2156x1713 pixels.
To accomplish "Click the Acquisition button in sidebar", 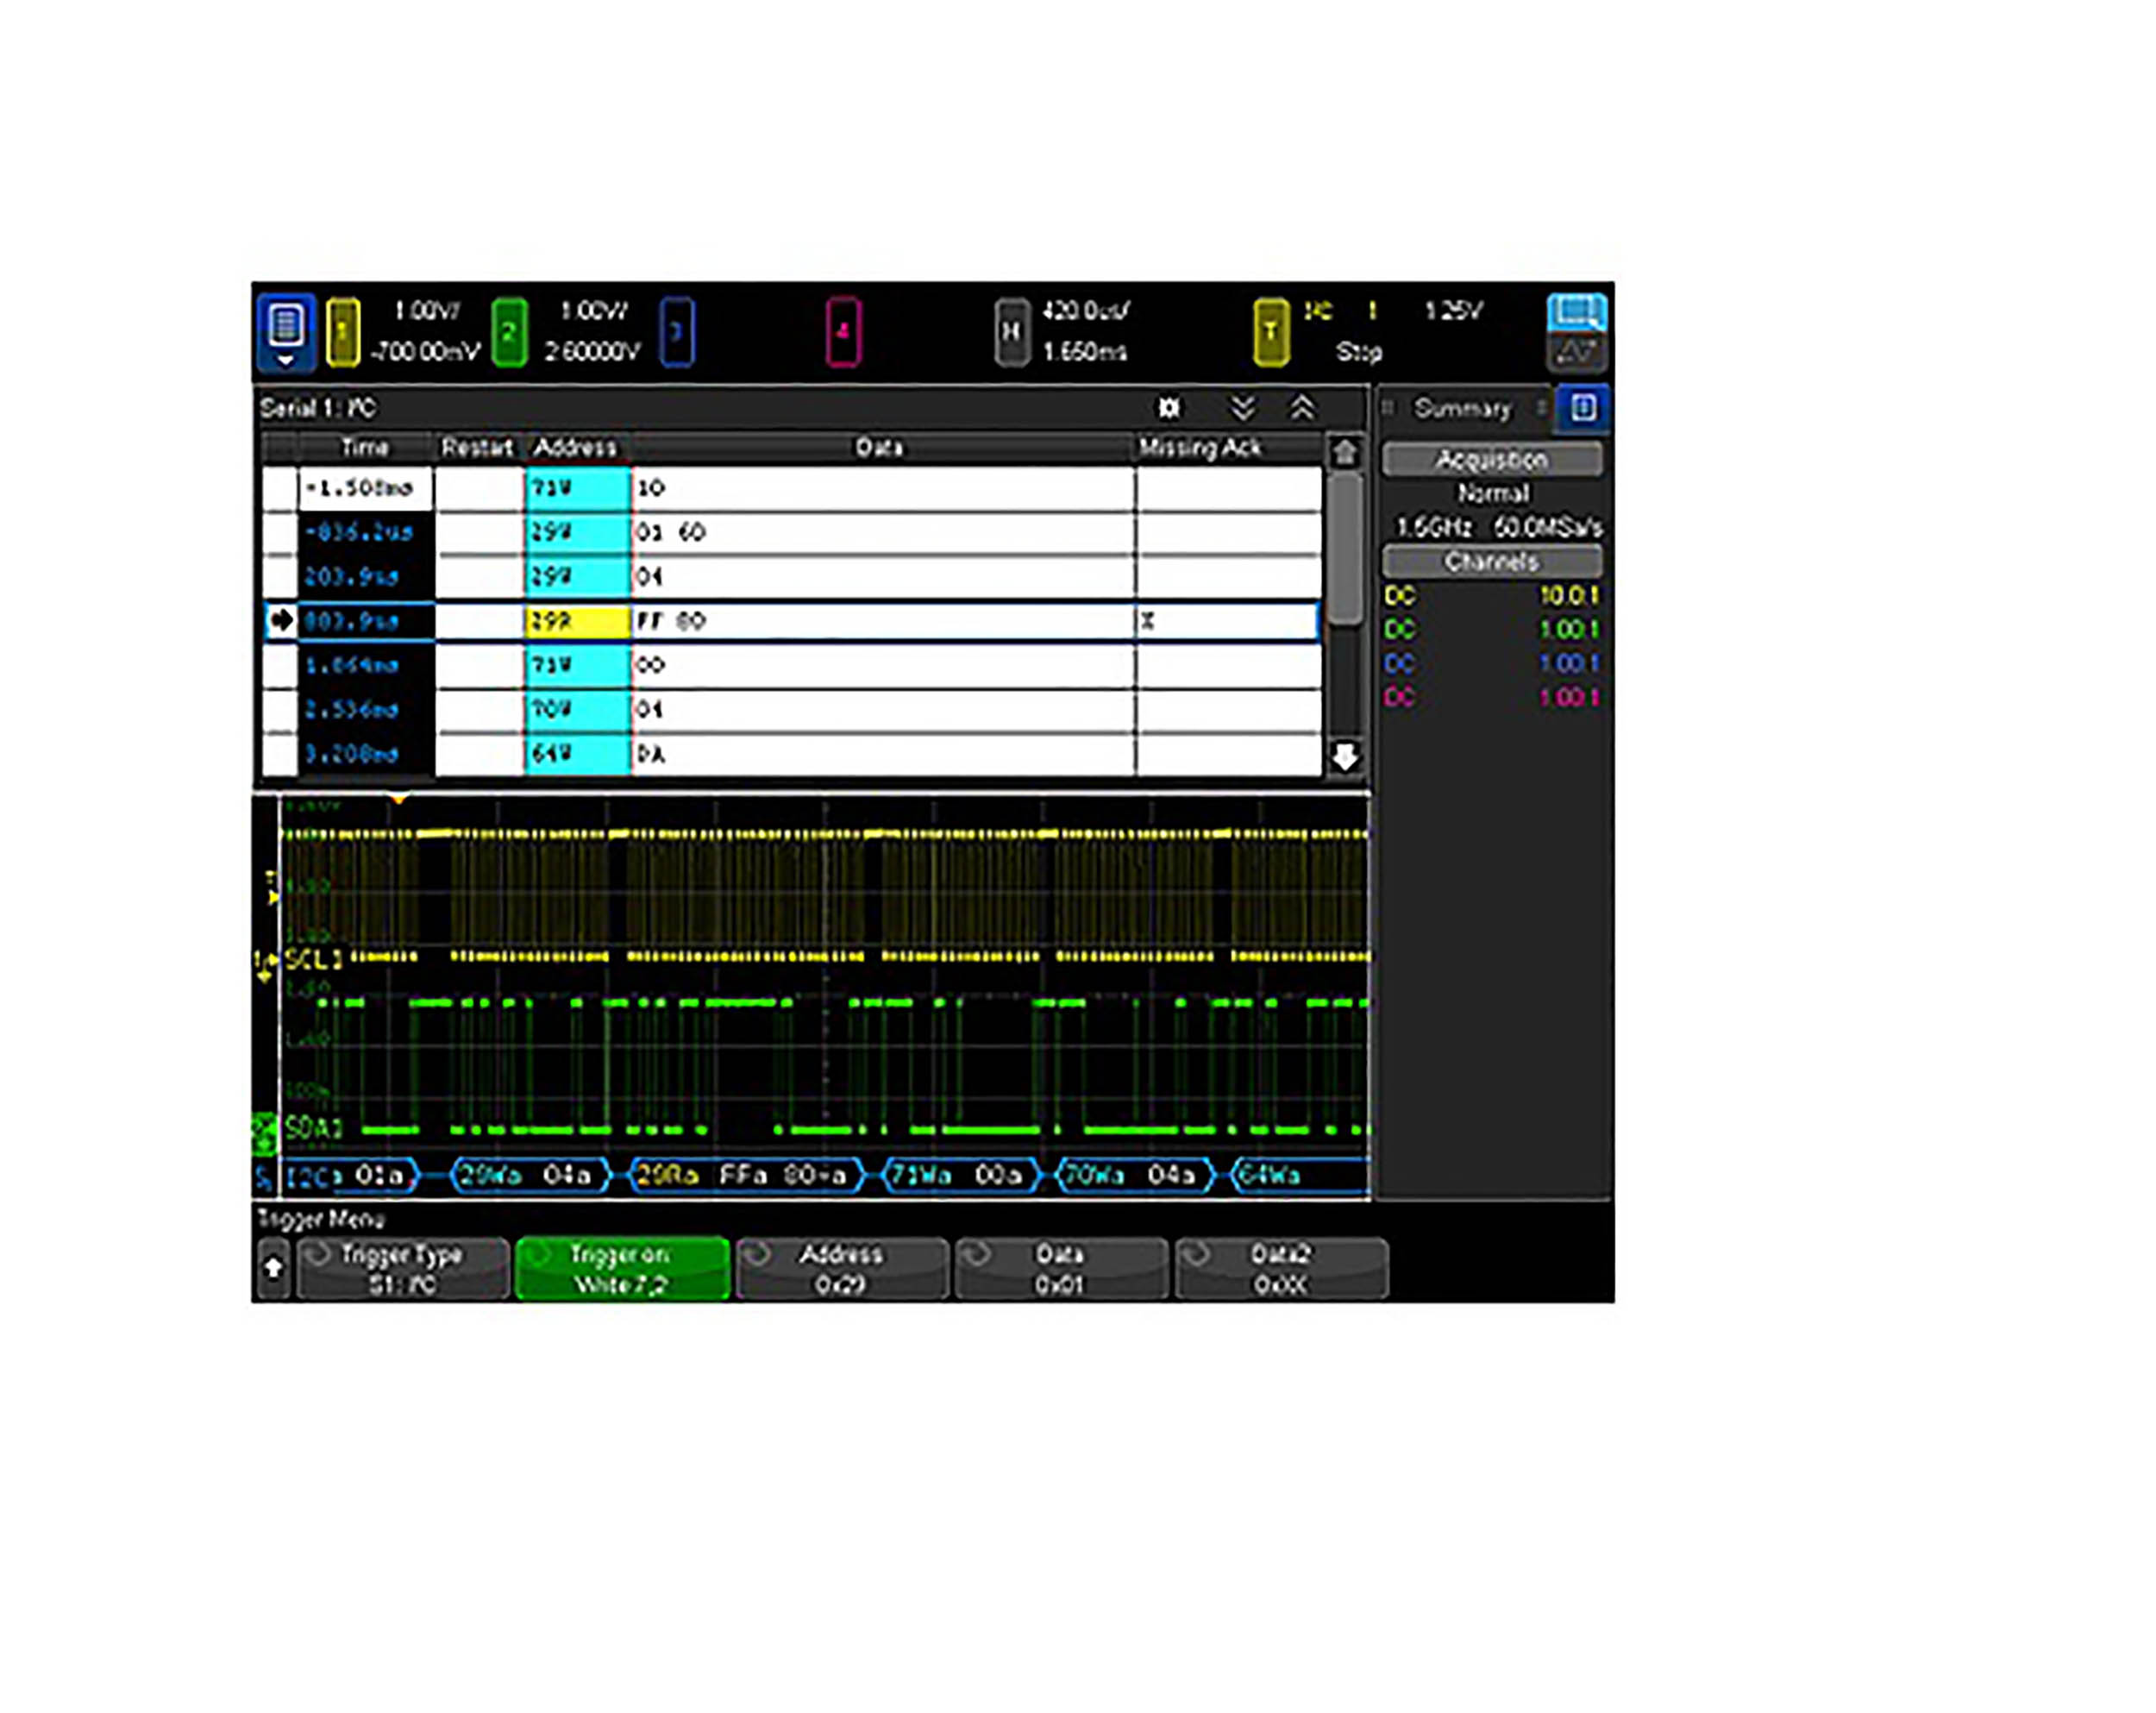I will coord(1492,459).
